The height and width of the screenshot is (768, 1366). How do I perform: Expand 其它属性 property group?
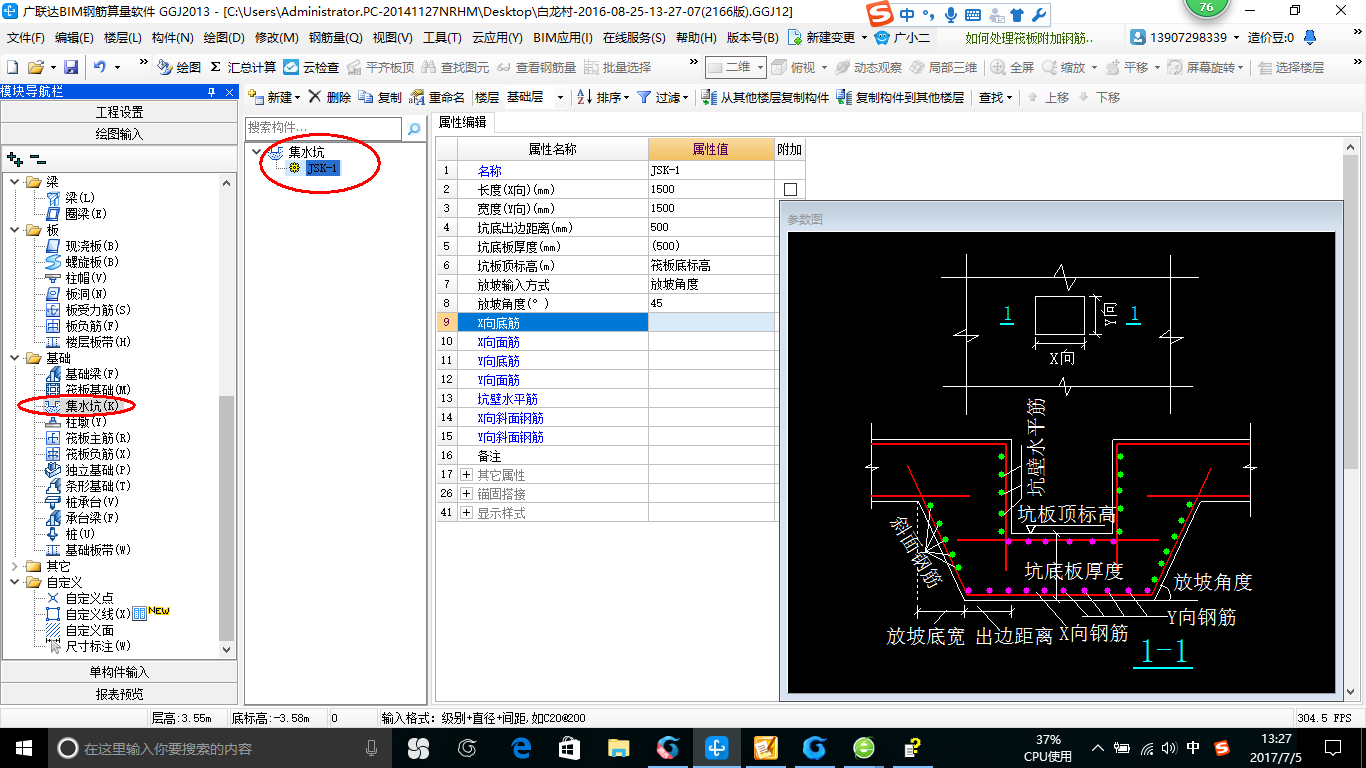[x=466, y=475]
